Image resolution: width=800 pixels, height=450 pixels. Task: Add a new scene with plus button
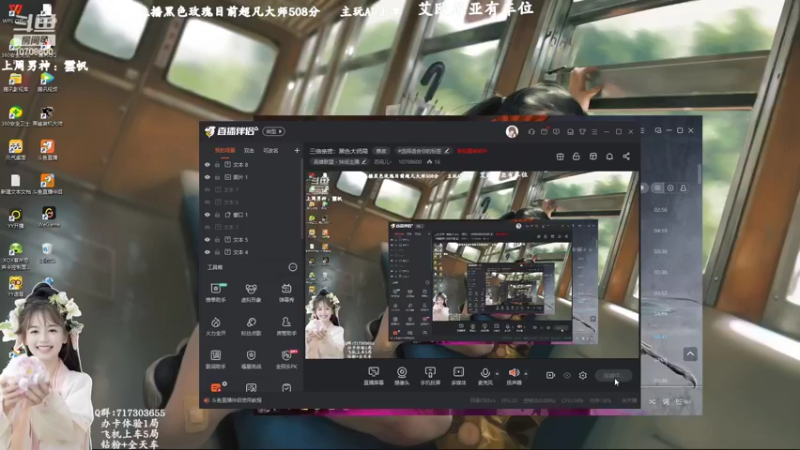297,151
